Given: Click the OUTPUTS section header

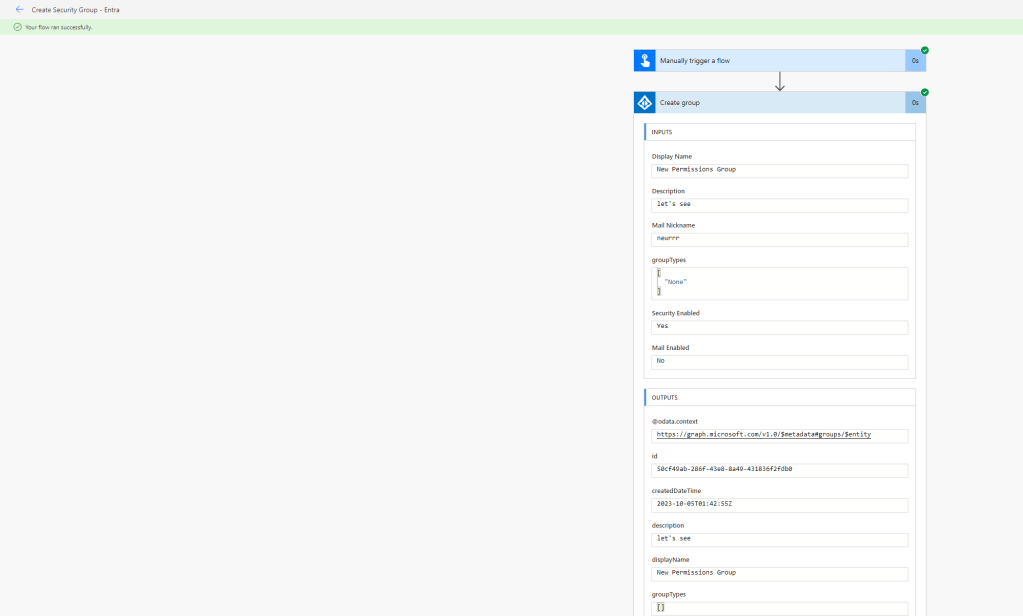Looking at the screenshot, I should [x=666, y=397].
